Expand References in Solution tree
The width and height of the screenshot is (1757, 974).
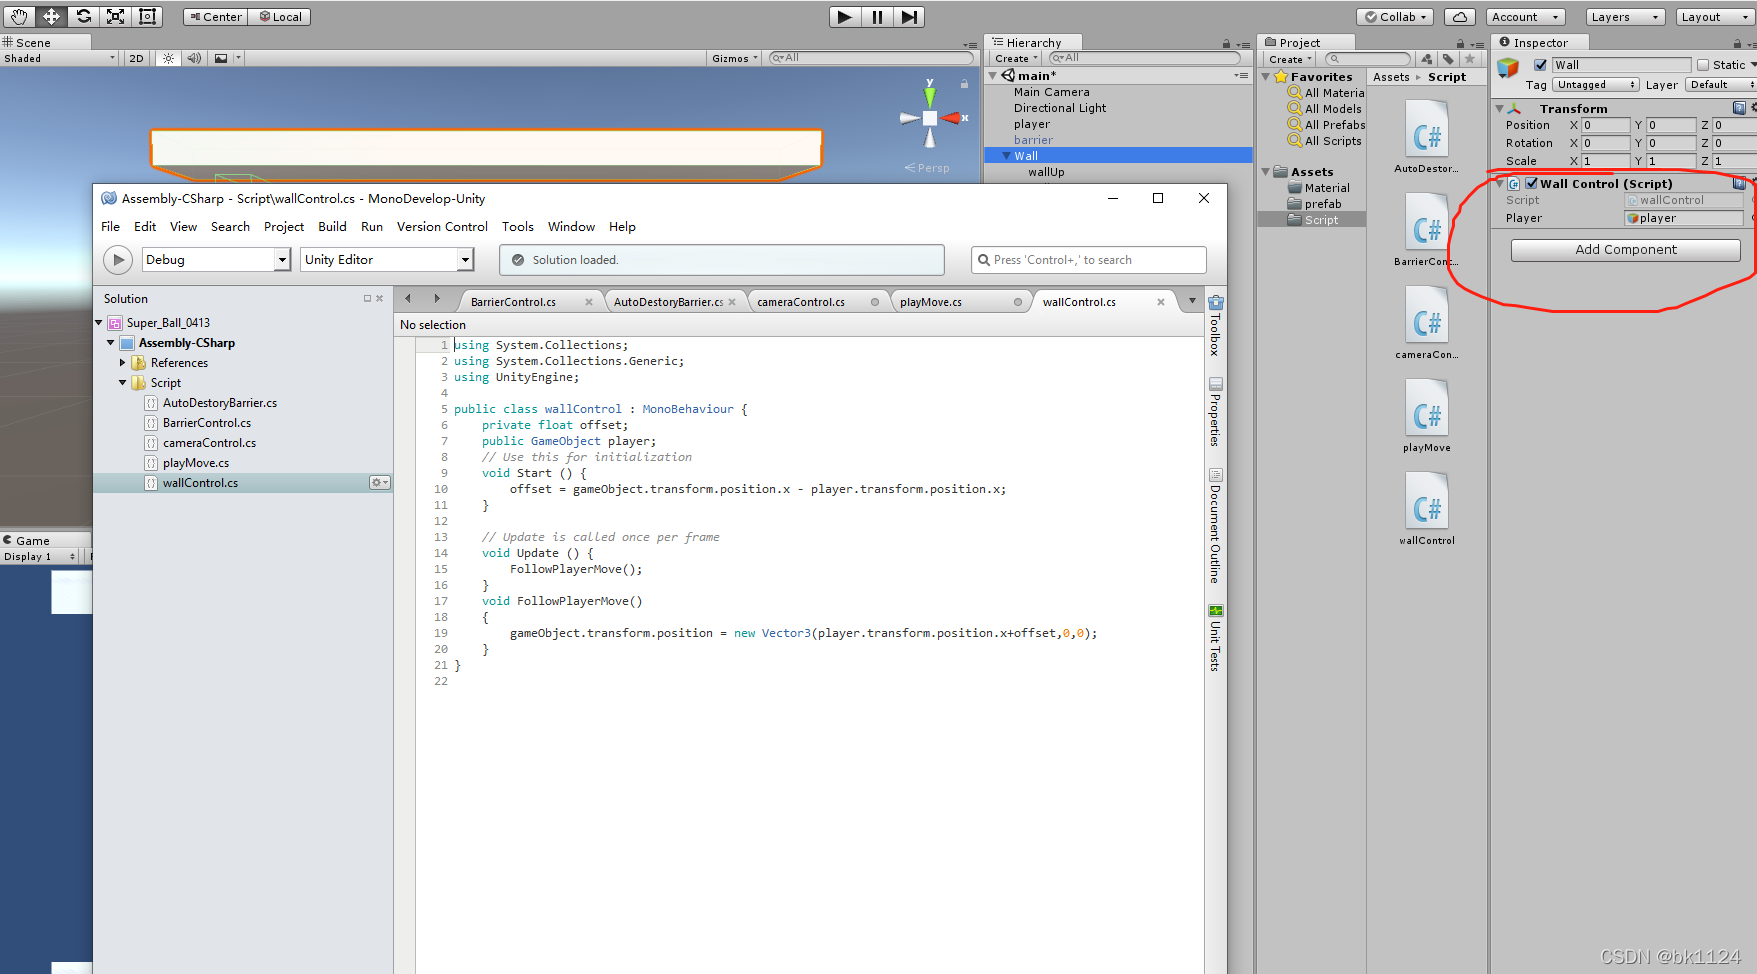pos(123,363)
